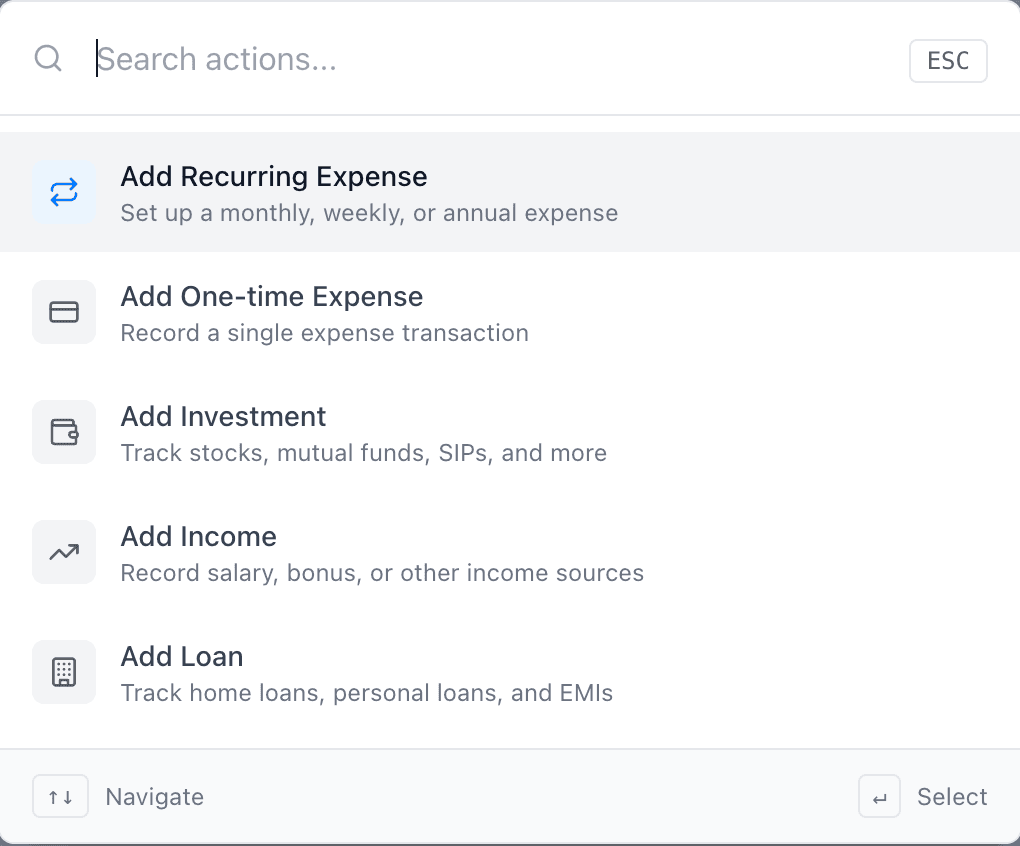The image size is (1020, 846).
Task: Click the building icon for Loan
Action: (x=64, y=672)
